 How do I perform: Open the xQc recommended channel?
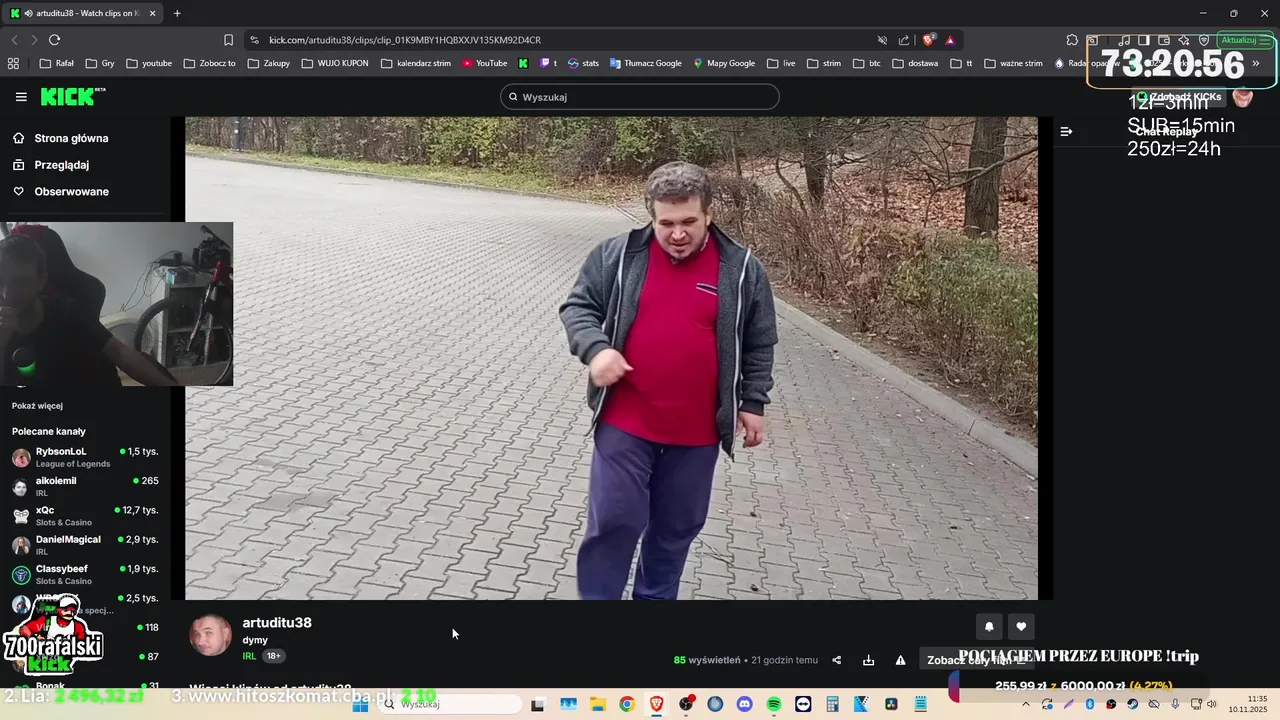(85, 515)
